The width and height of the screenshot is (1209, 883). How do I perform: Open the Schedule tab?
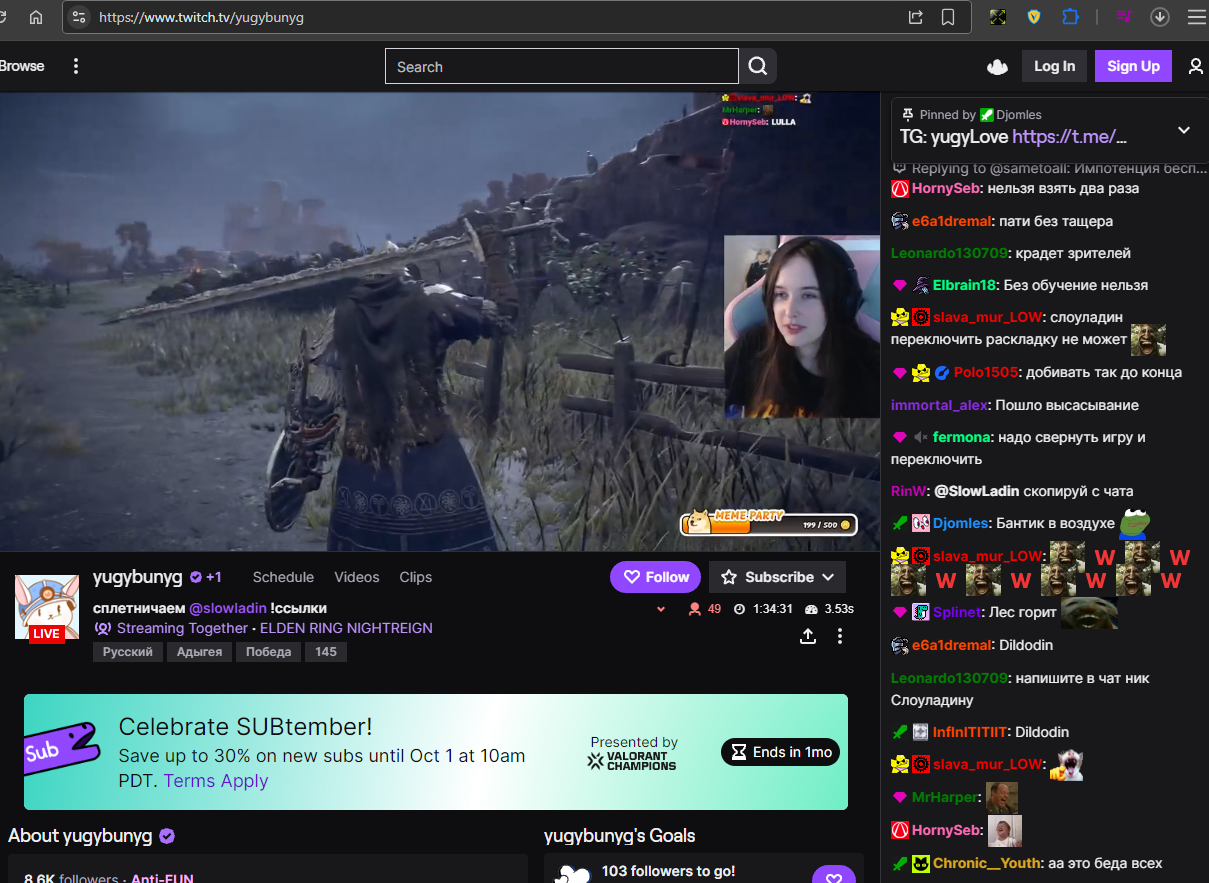tap(283, 577)
